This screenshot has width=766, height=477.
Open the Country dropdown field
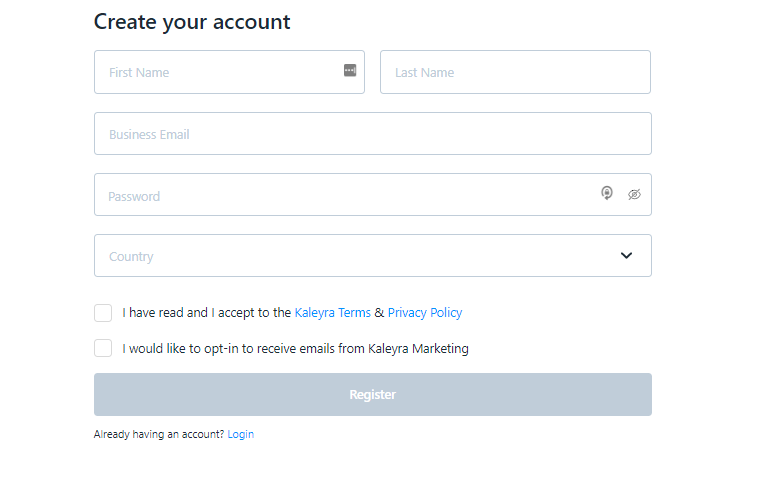(373, 256)
